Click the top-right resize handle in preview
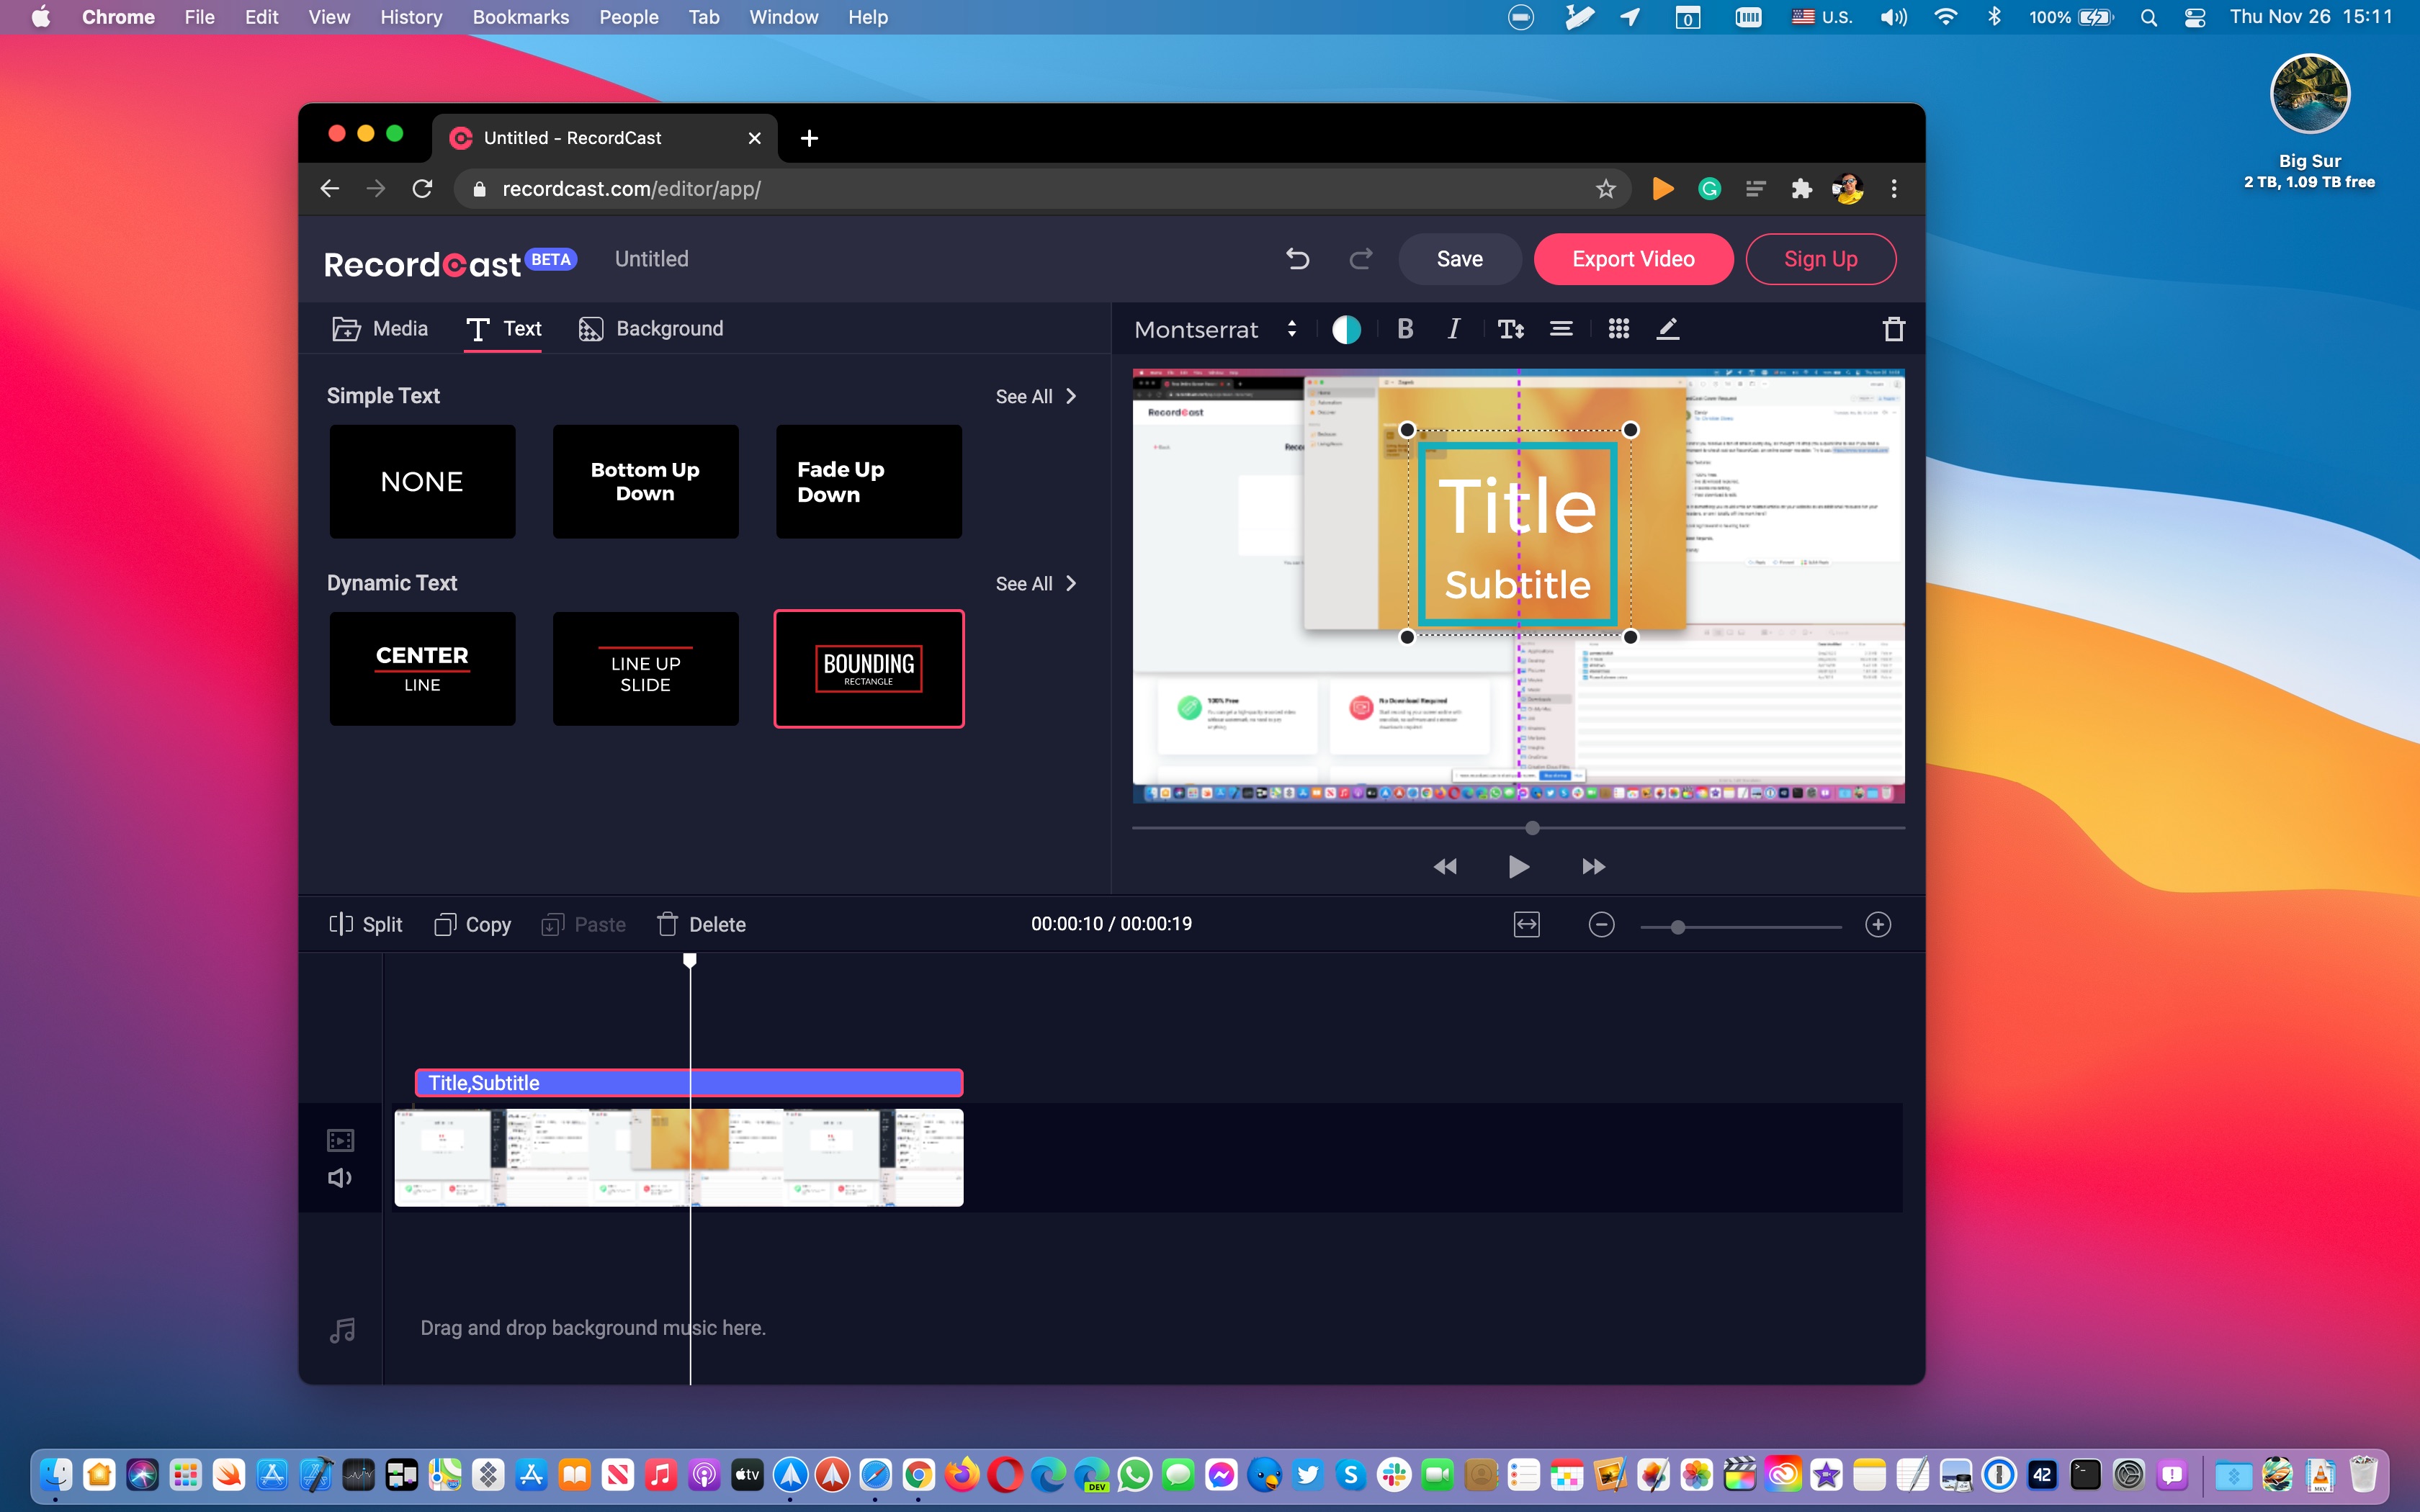This screenshot has width=2420, height=1512. point(1630,430)
